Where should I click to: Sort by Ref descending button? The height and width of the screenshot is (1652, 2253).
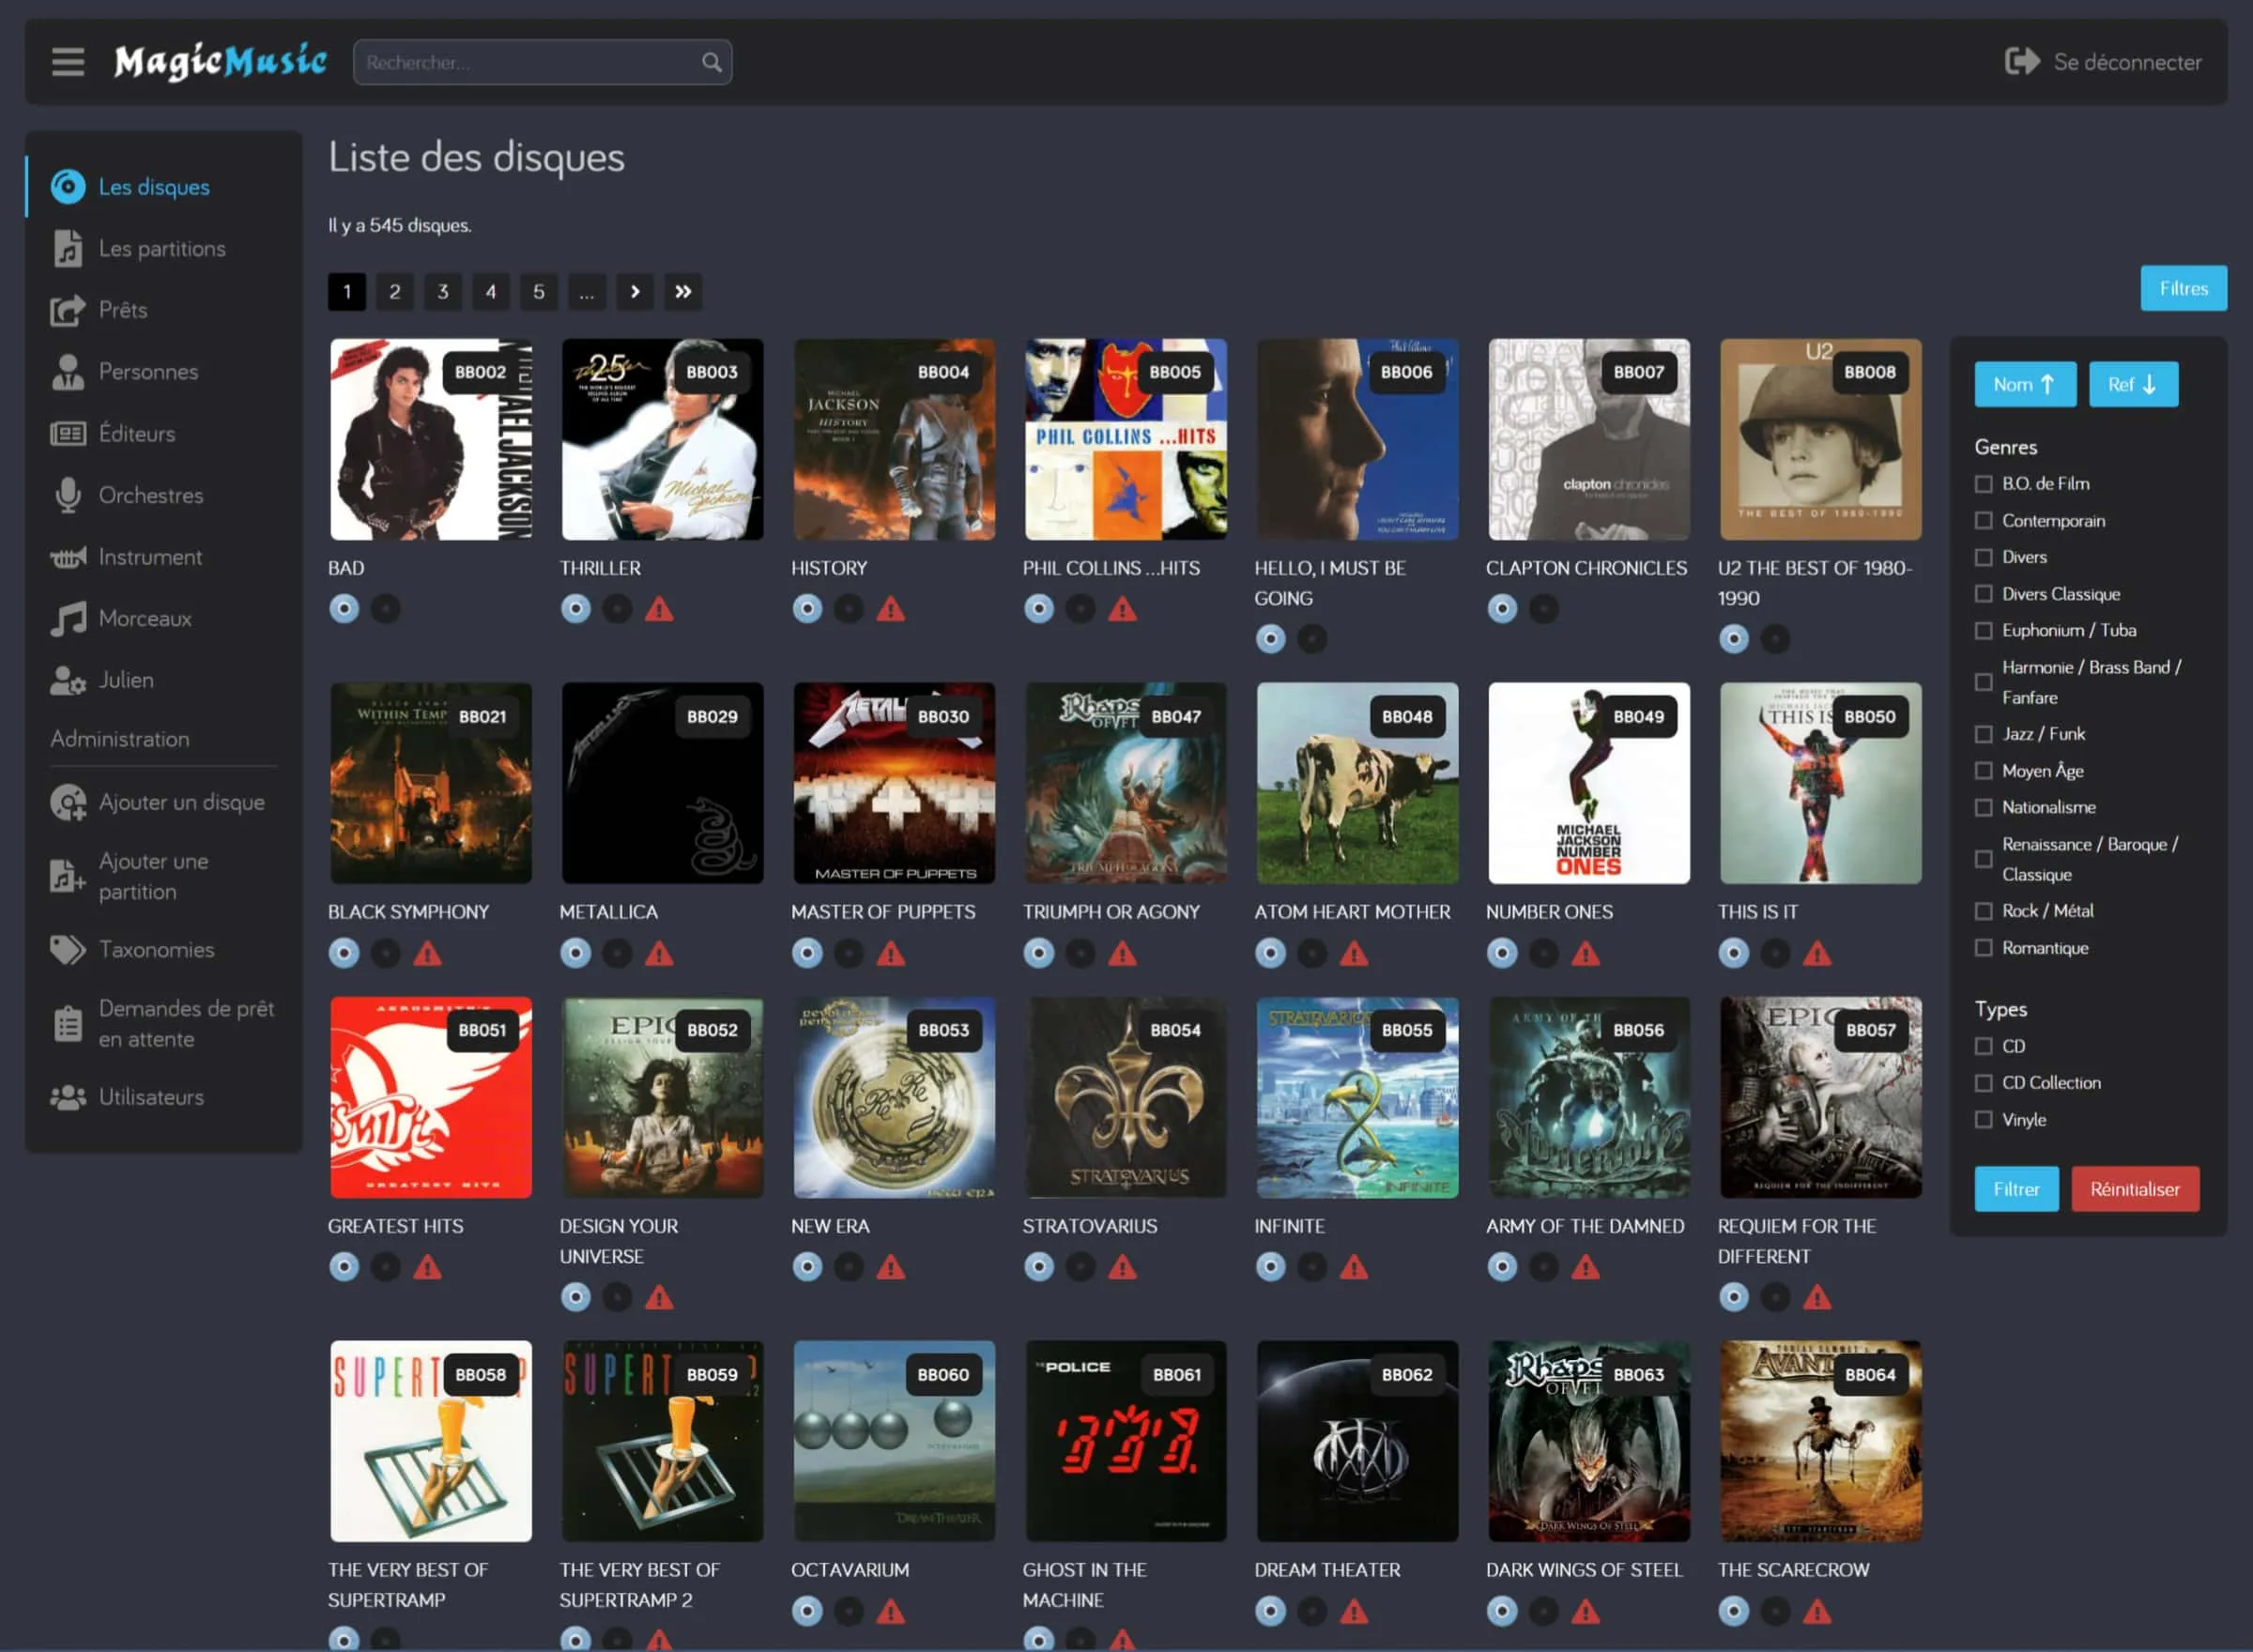pos(2132,384)
